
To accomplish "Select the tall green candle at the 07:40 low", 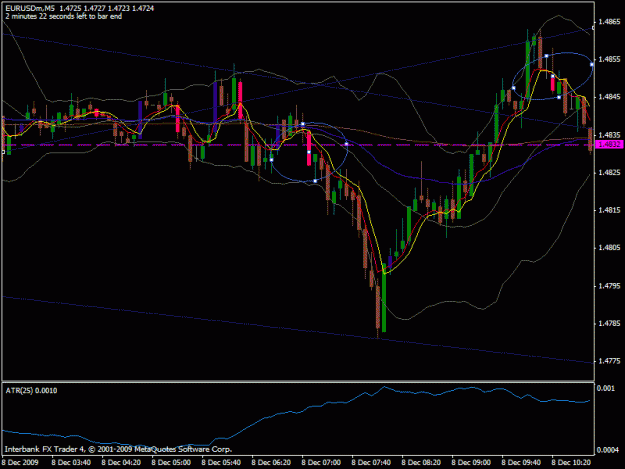I will tap(384, 298).
